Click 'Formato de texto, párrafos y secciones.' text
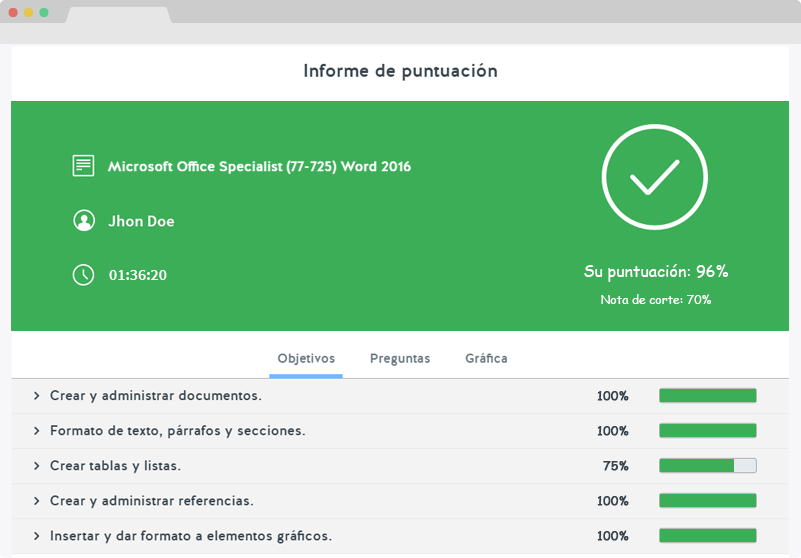This screenshot has height=558, width=801. point(177,431)
